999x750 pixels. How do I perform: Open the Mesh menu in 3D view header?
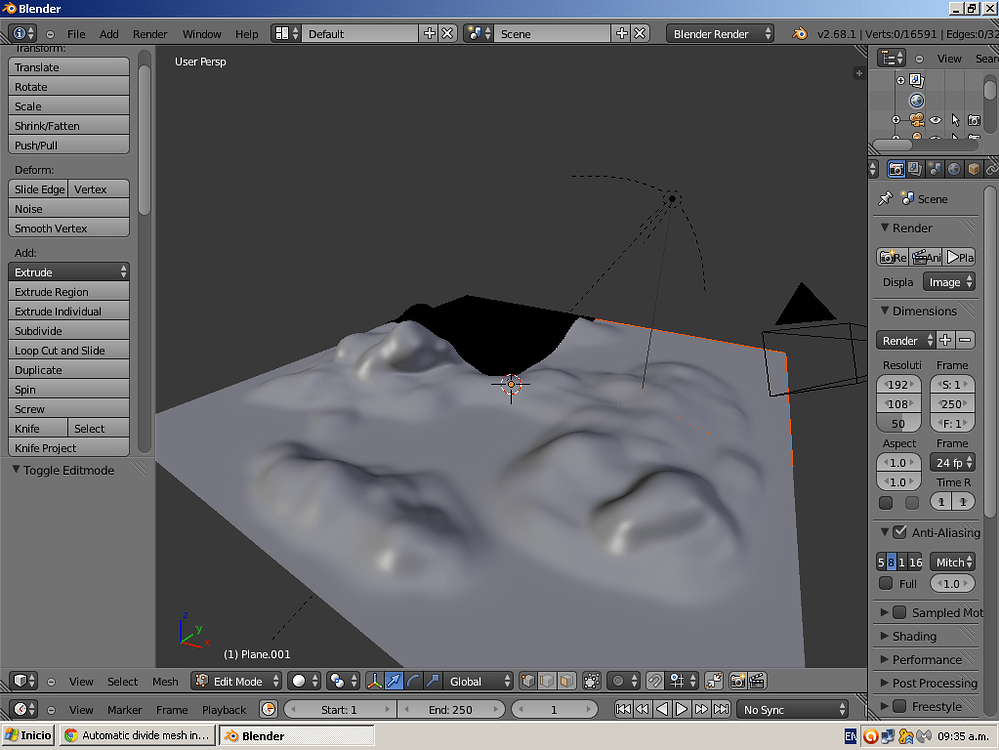coord(165,681)
